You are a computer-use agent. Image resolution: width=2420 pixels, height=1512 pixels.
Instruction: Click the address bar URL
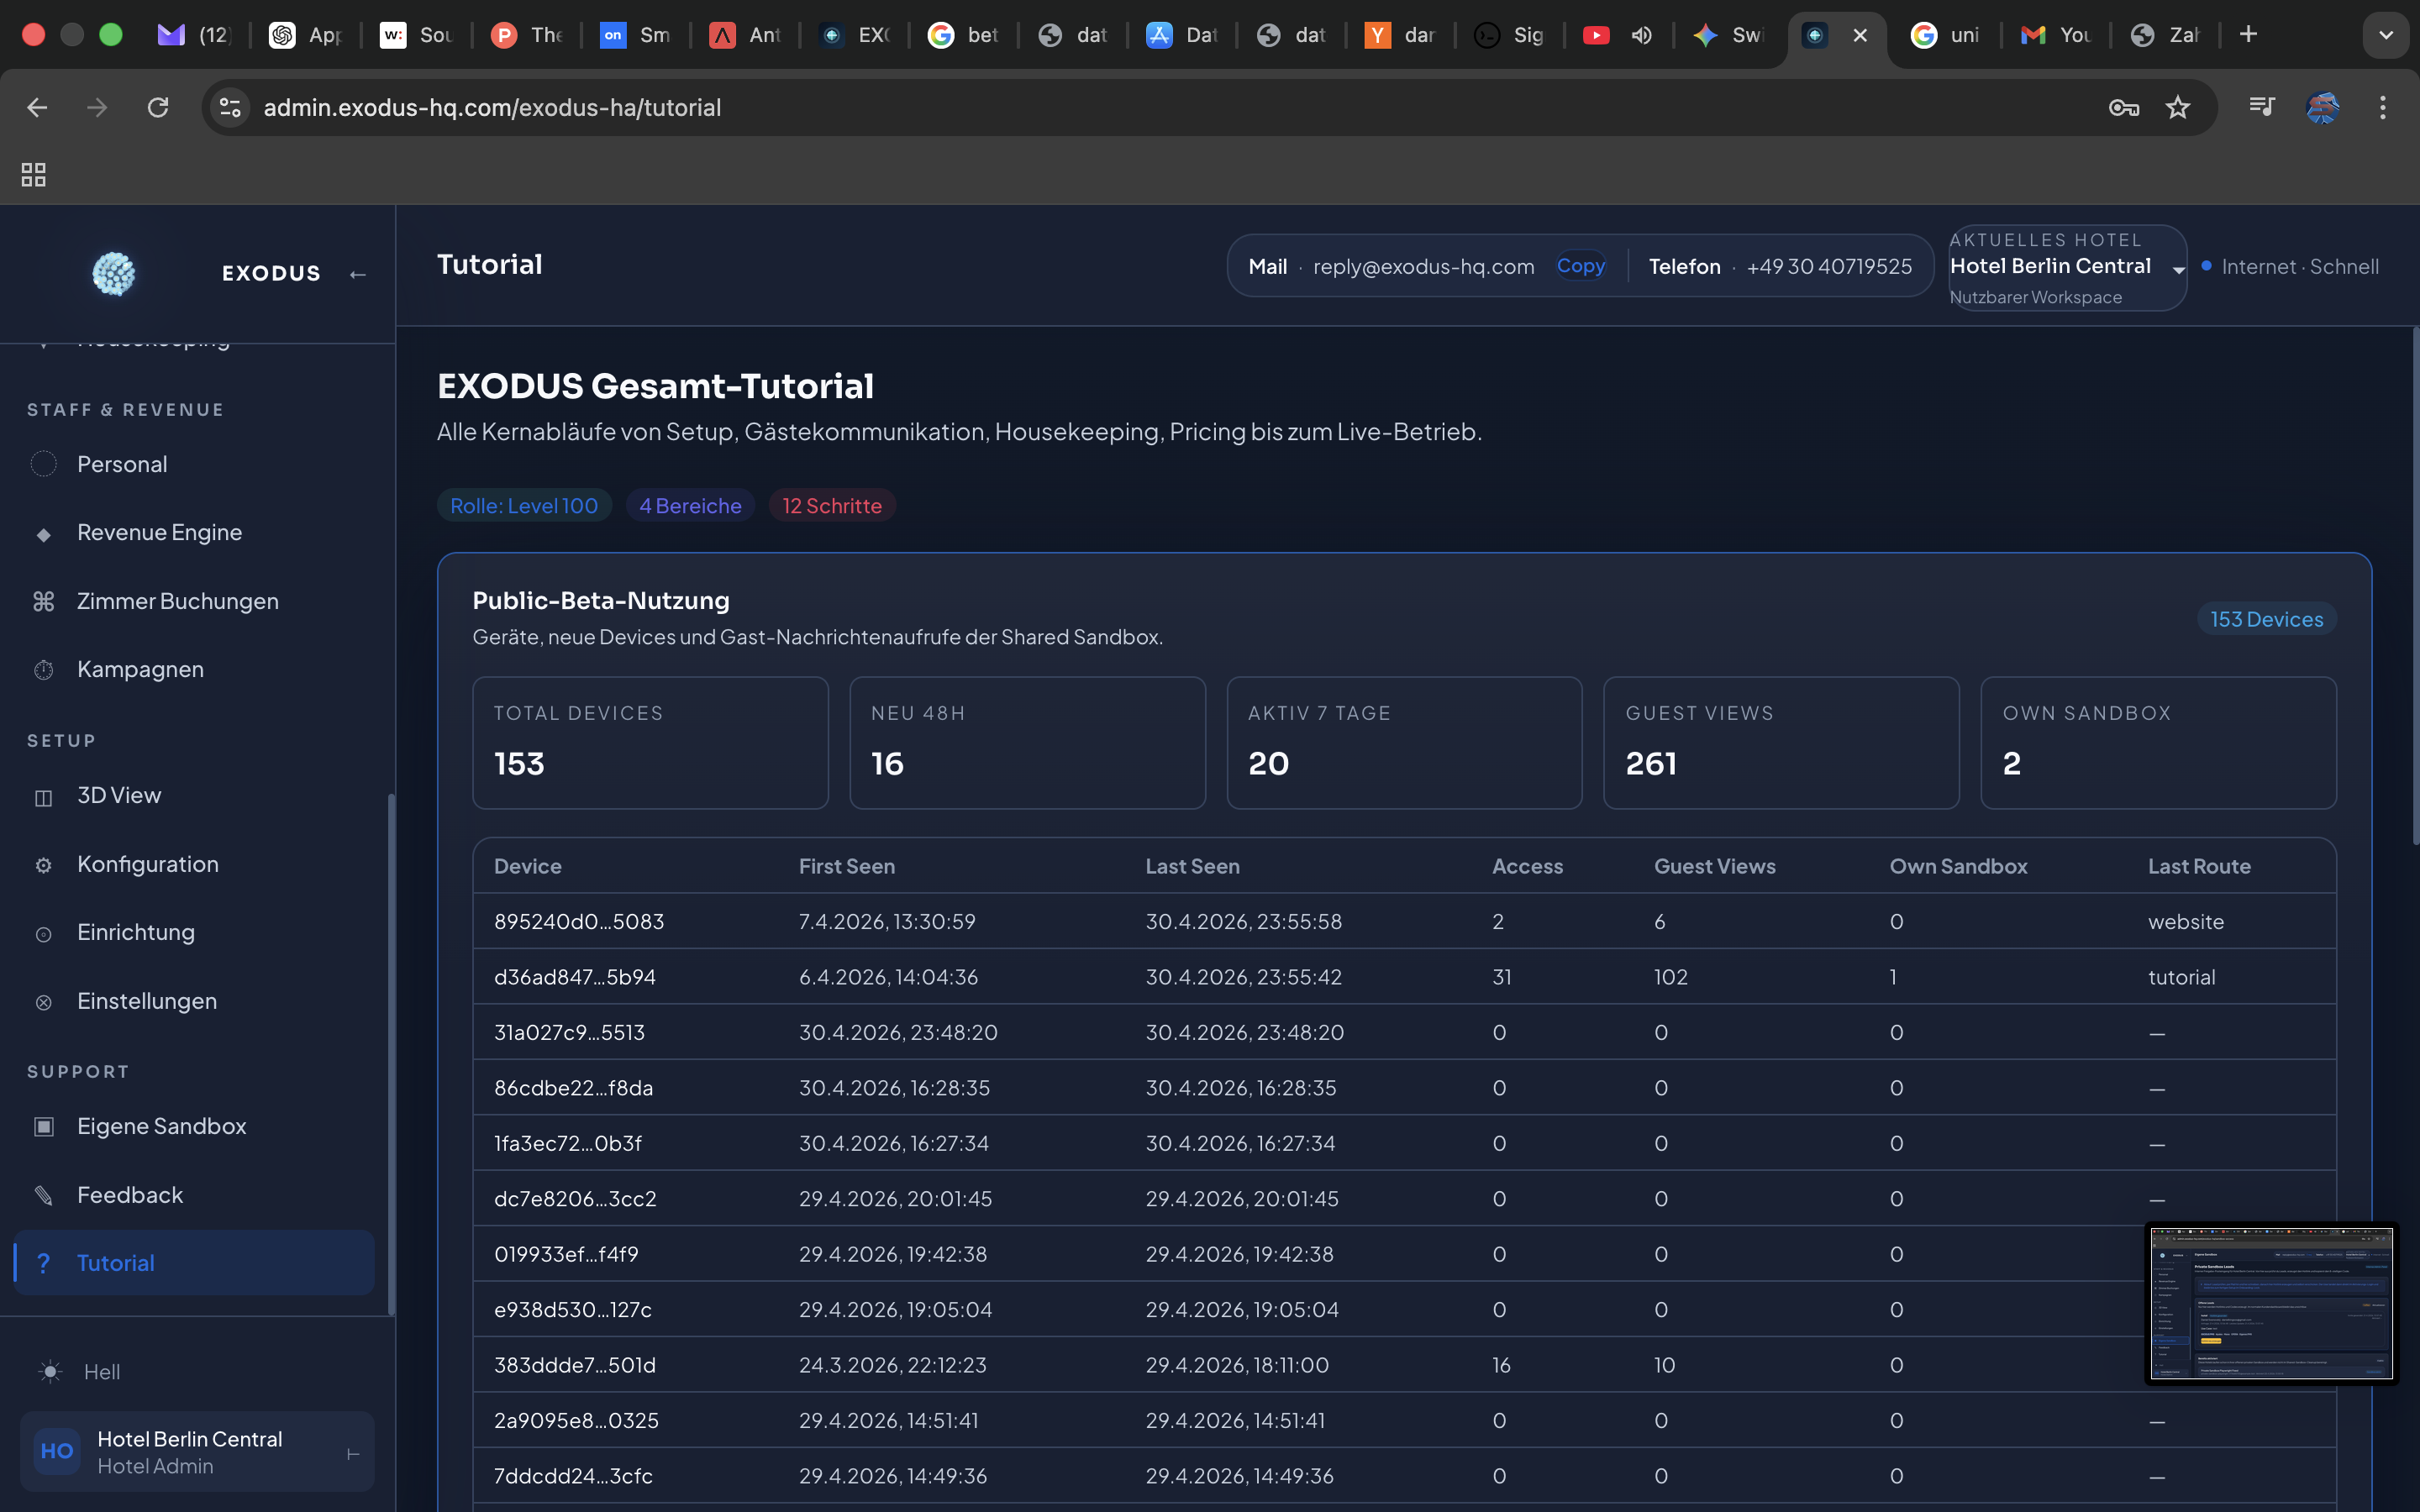coord(492,107)
